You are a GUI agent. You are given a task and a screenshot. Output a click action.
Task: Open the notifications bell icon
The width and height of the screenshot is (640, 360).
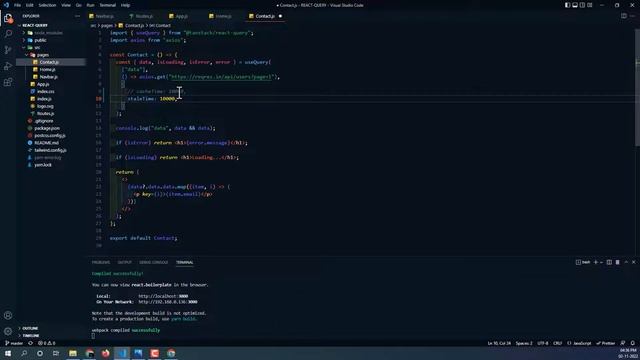tap(633, 343)
